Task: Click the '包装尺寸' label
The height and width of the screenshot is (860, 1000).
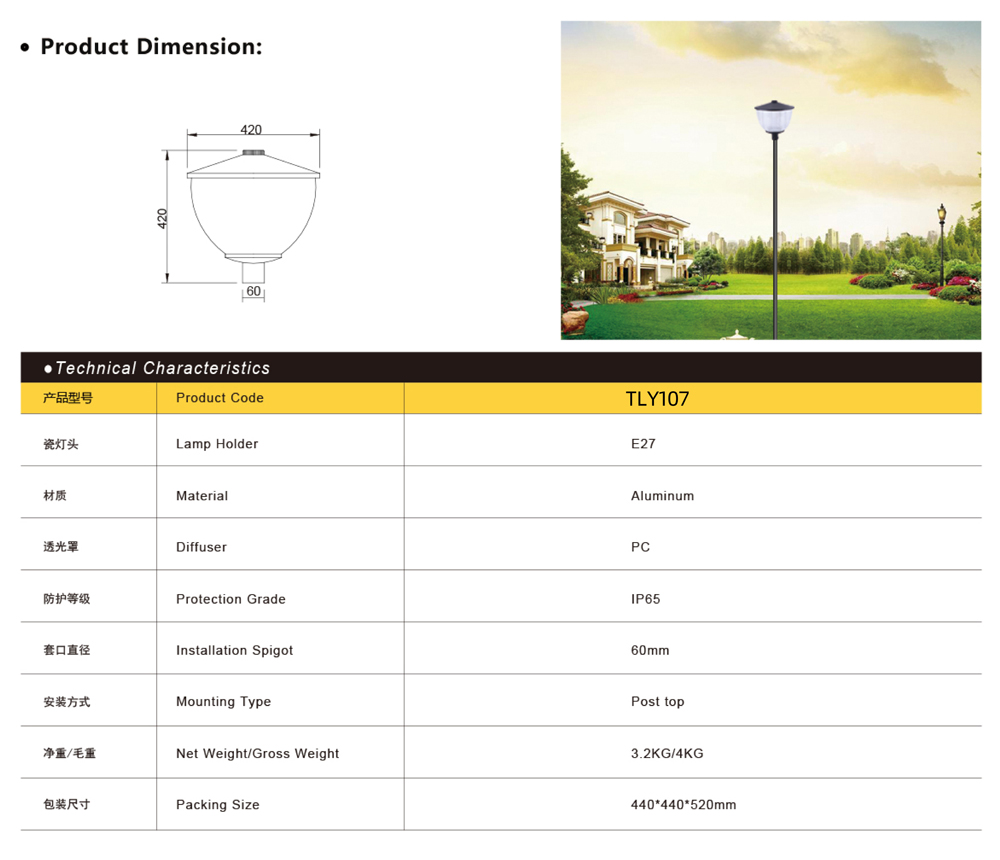Action: (66, 804)
